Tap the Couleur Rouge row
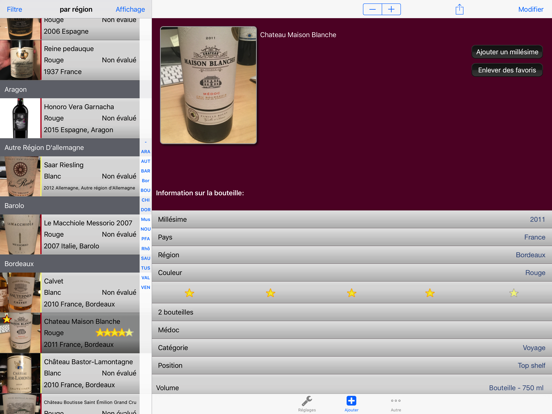This screenshot has height=414, width=552. point(352,272)
